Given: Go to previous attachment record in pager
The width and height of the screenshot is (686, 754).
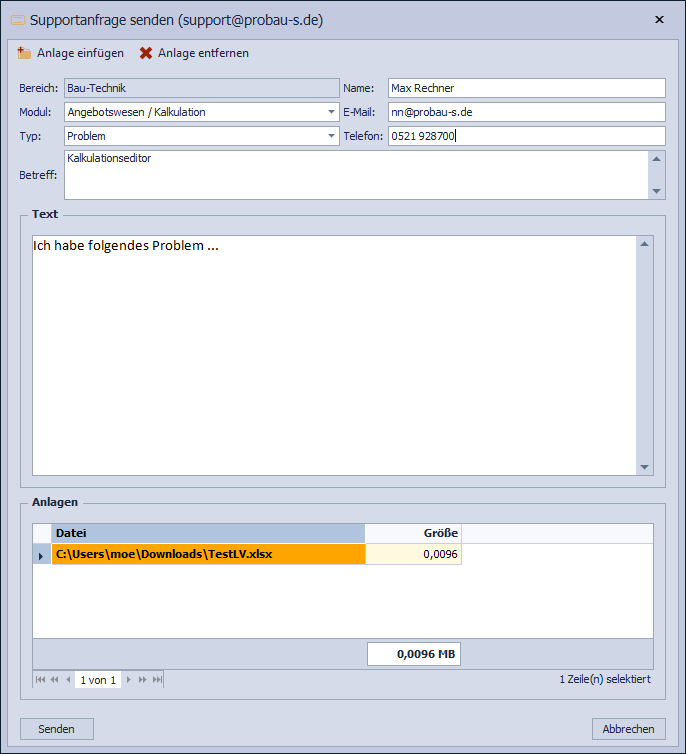Looking at the screenshot, I should (68, 680).
